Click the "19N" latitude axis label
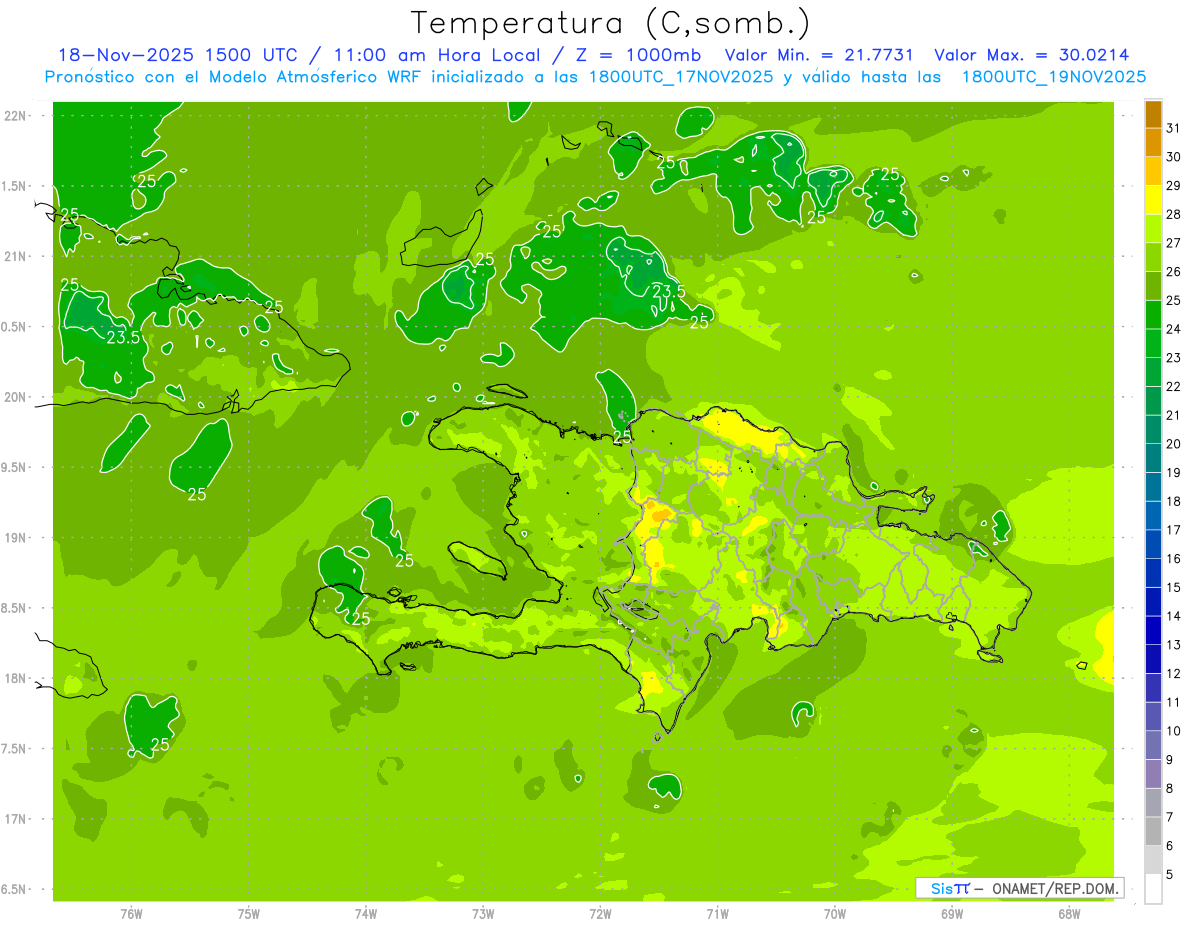The image size is (1200, 927). (16, 538)
